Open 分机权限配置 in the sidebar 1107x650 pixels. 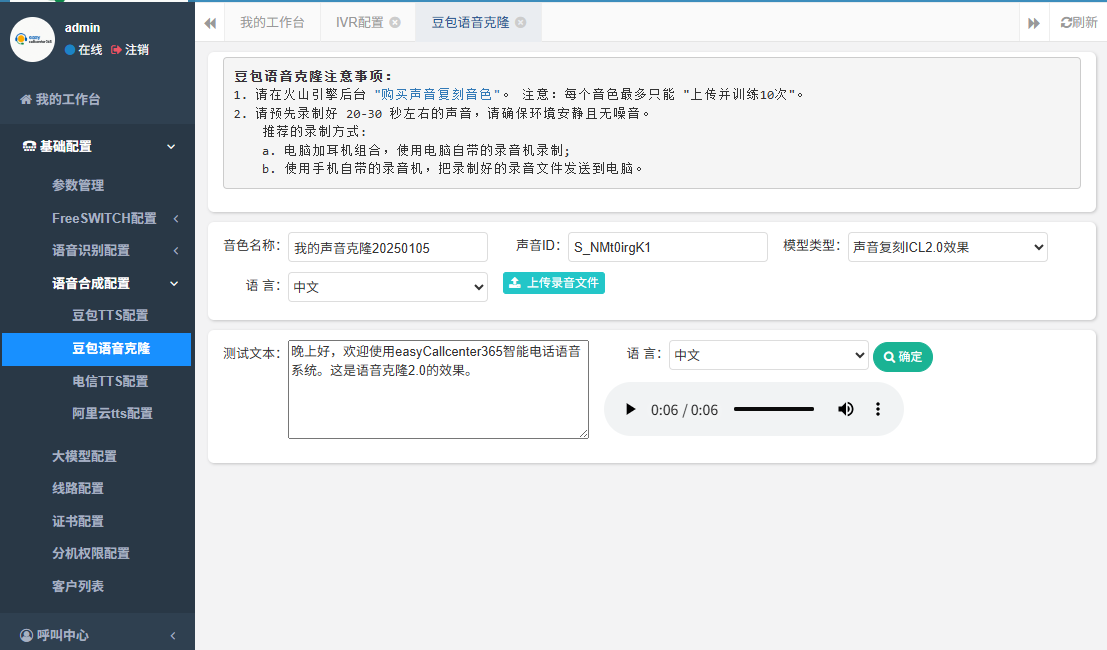click(x=90, y=553)
